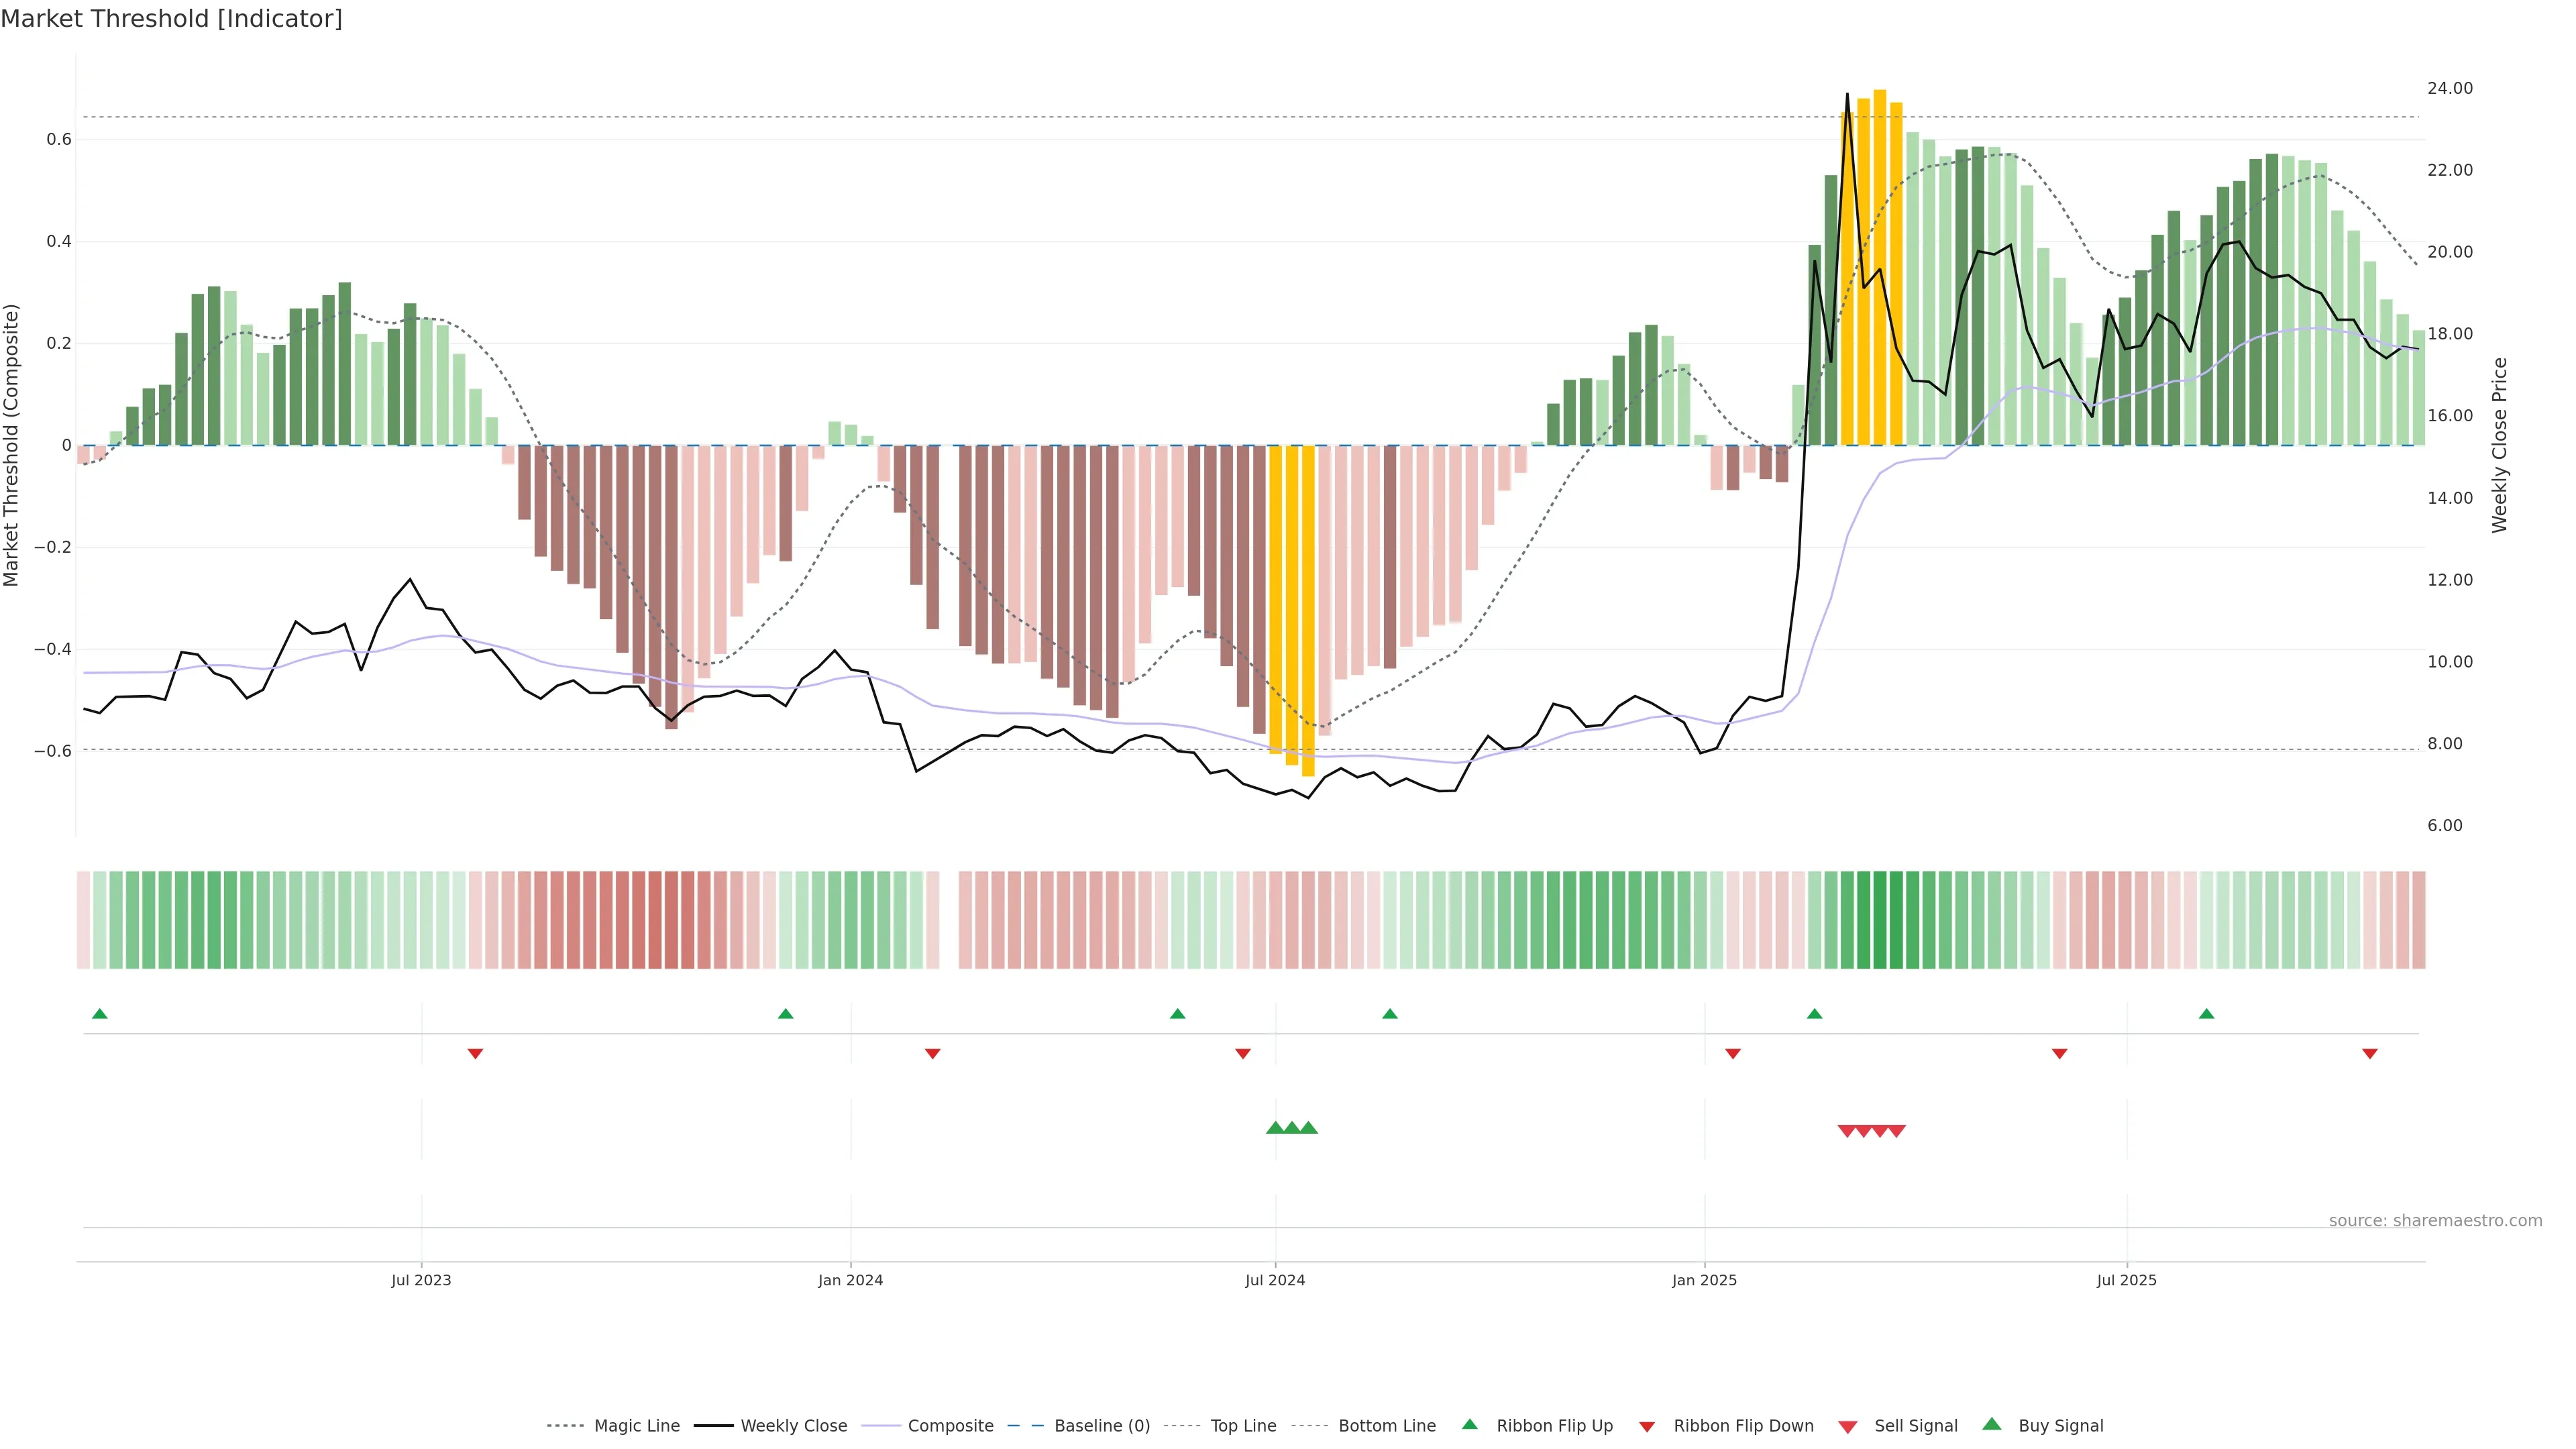This screenshot has width=2576, height=1449.
Task: Click the Sell Signal legend triangle icon
Action: click(x=1848, y=1427)
